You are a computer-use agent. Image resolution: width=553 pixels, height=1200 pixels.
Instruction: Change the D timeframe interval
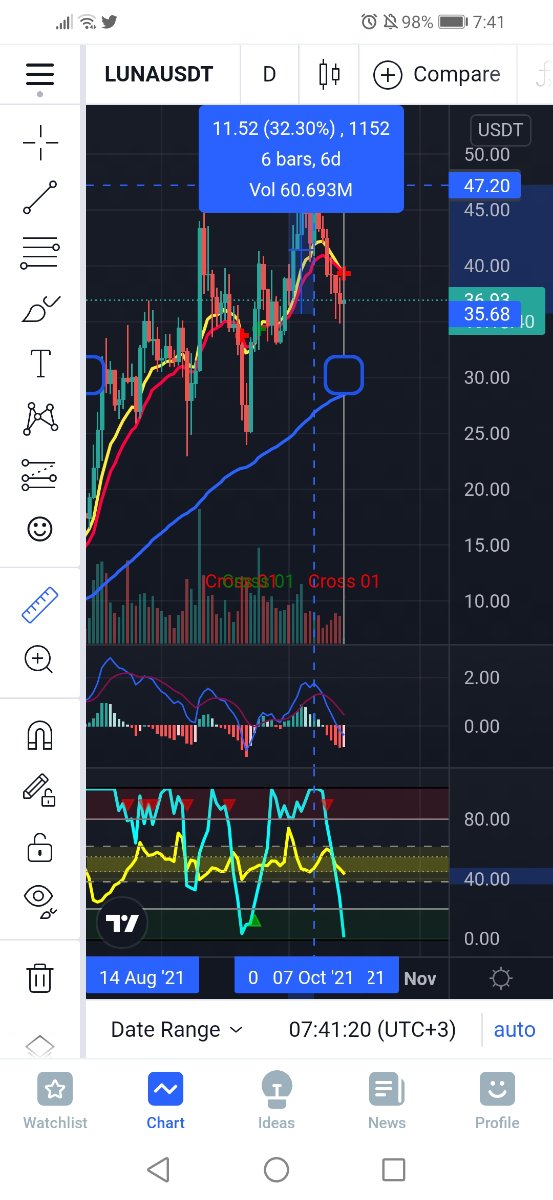click(x=269, y=75)
